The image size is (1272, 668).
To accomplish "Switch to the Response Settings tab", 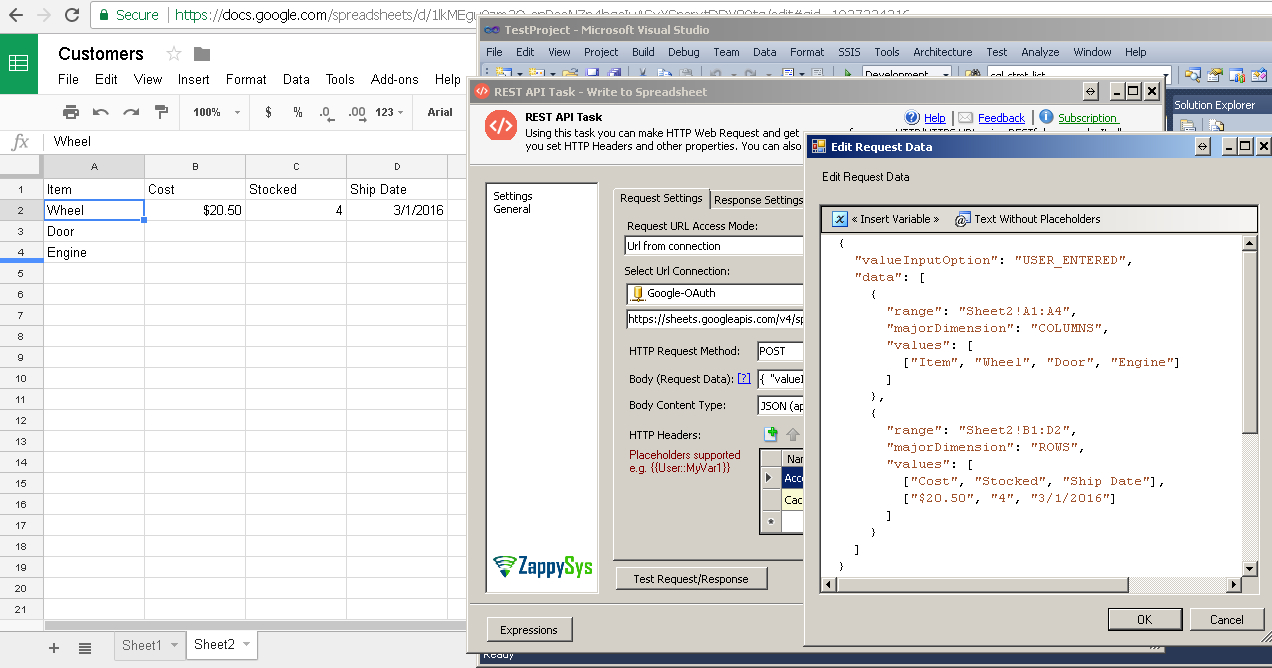I will click(757, 197).
